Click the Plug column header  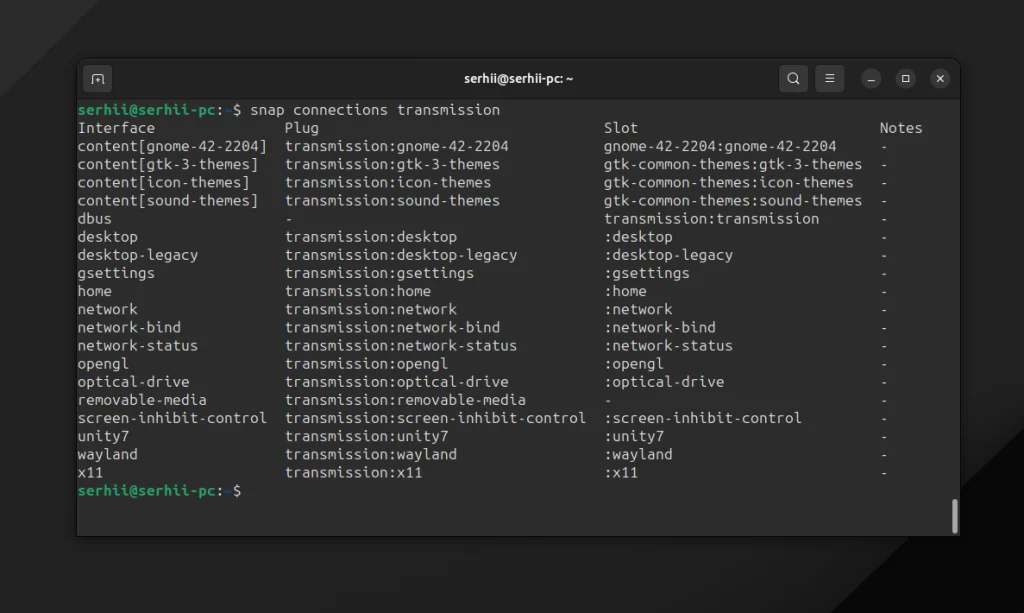coord(301,128)
